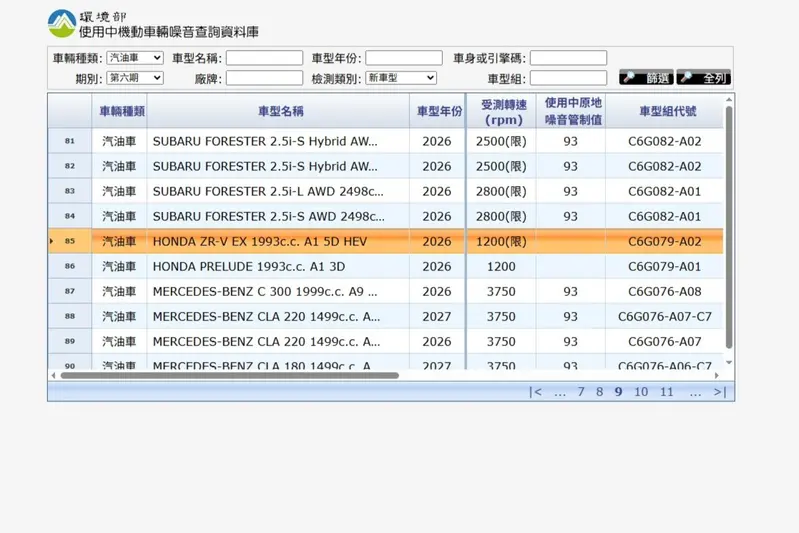
Task: Click the vertical scrollbar up arrow
Action: 729,99
